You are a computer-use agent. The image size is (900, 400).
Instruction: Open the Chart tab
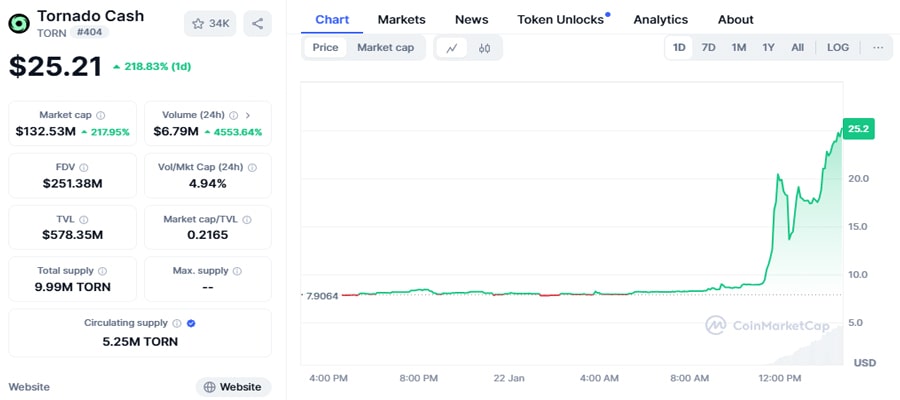(x=332, y=20)
